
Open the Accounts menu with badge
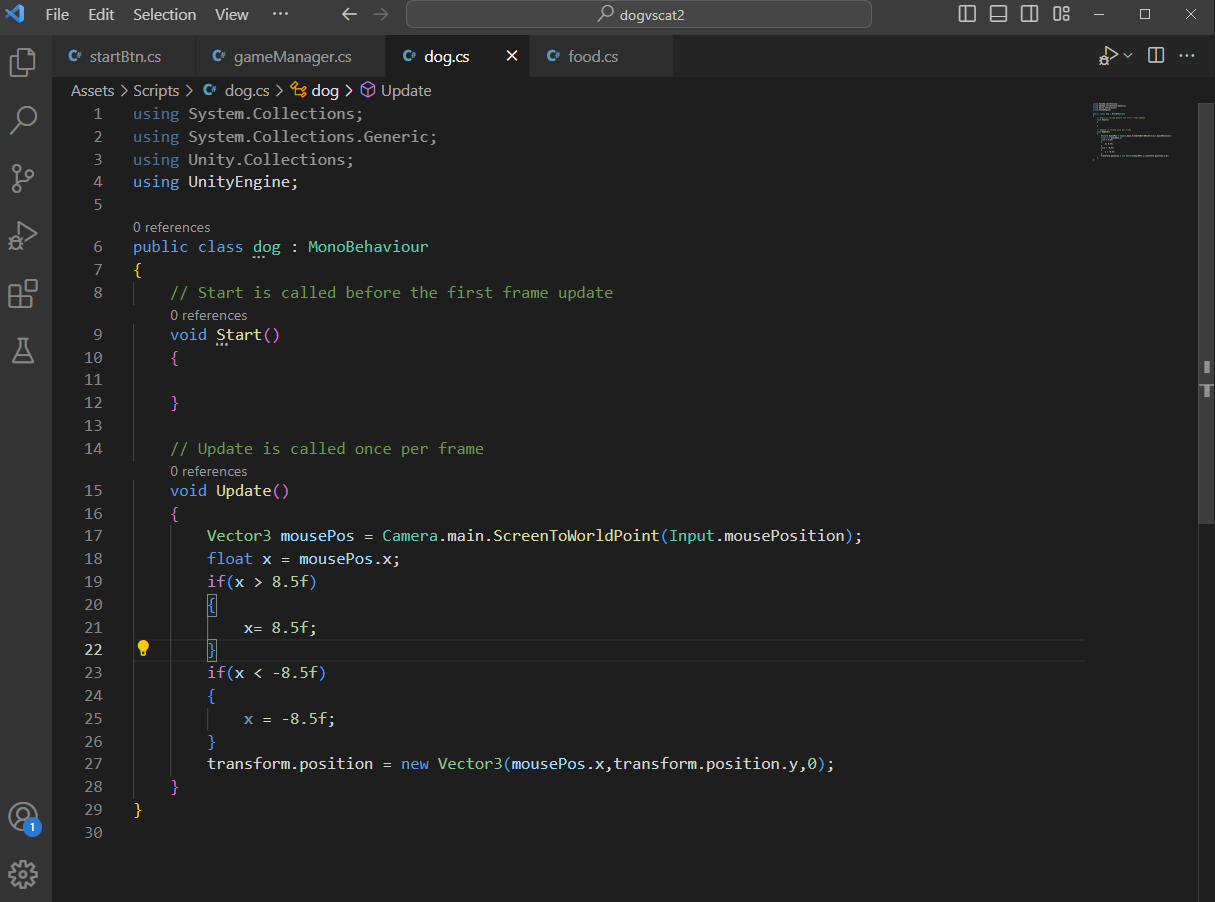(x=23, y=818)
